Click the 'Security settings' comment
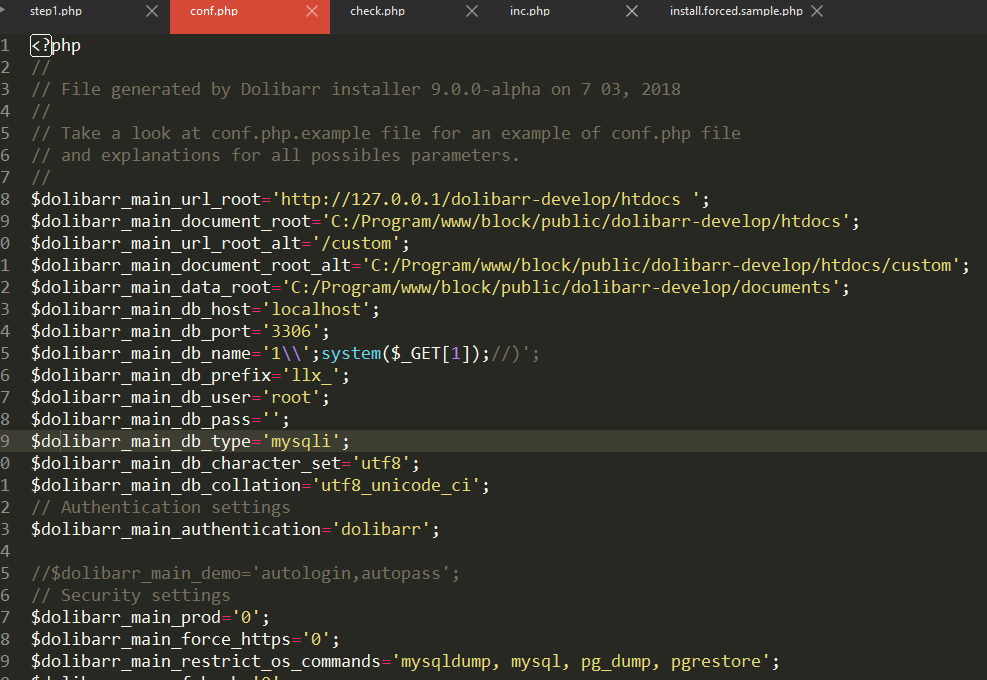The height and width of the screenshot is (680, 987). coord(131,596)
